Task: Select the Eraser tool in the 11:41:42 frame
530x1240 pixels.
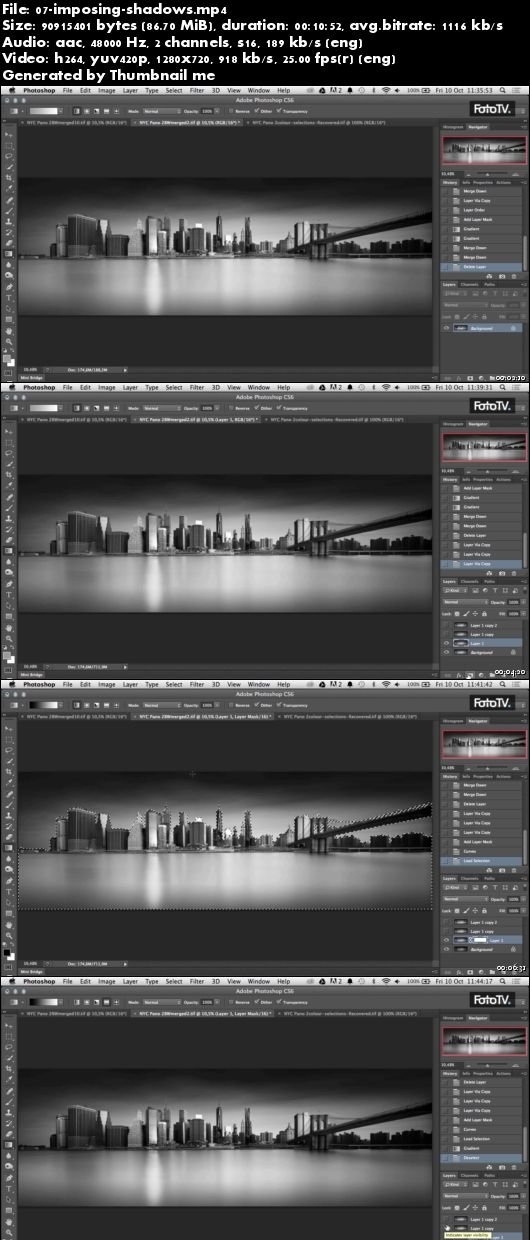Action: point(9,837)
